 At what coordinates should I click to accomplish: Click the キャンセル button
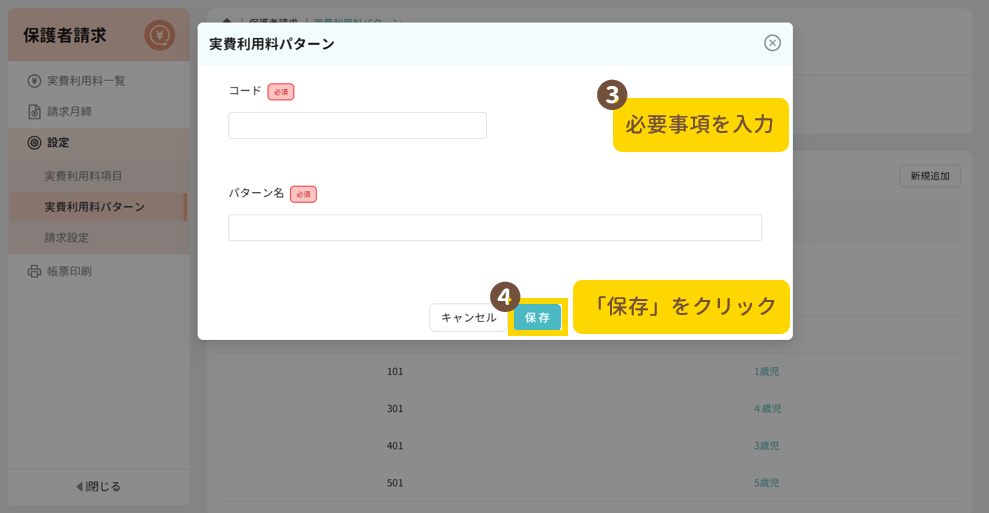tap(468, 317)
